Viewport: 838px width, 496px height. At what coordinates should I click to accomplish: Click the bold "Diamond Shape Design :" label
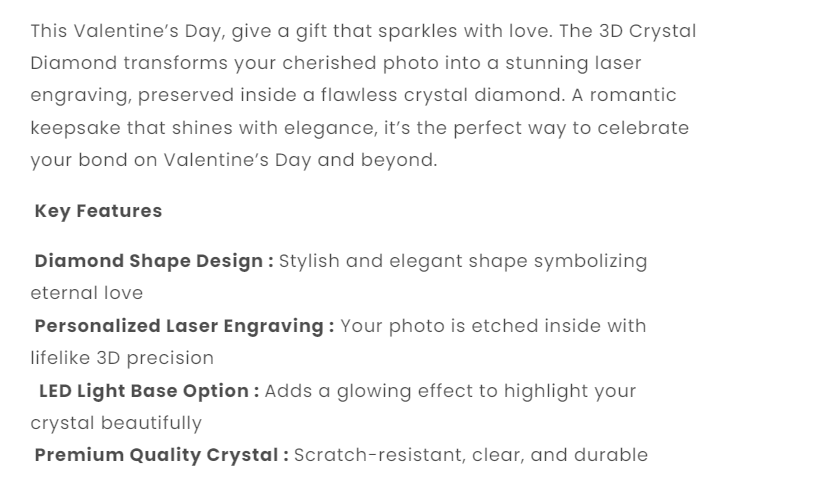pos(154,261)
